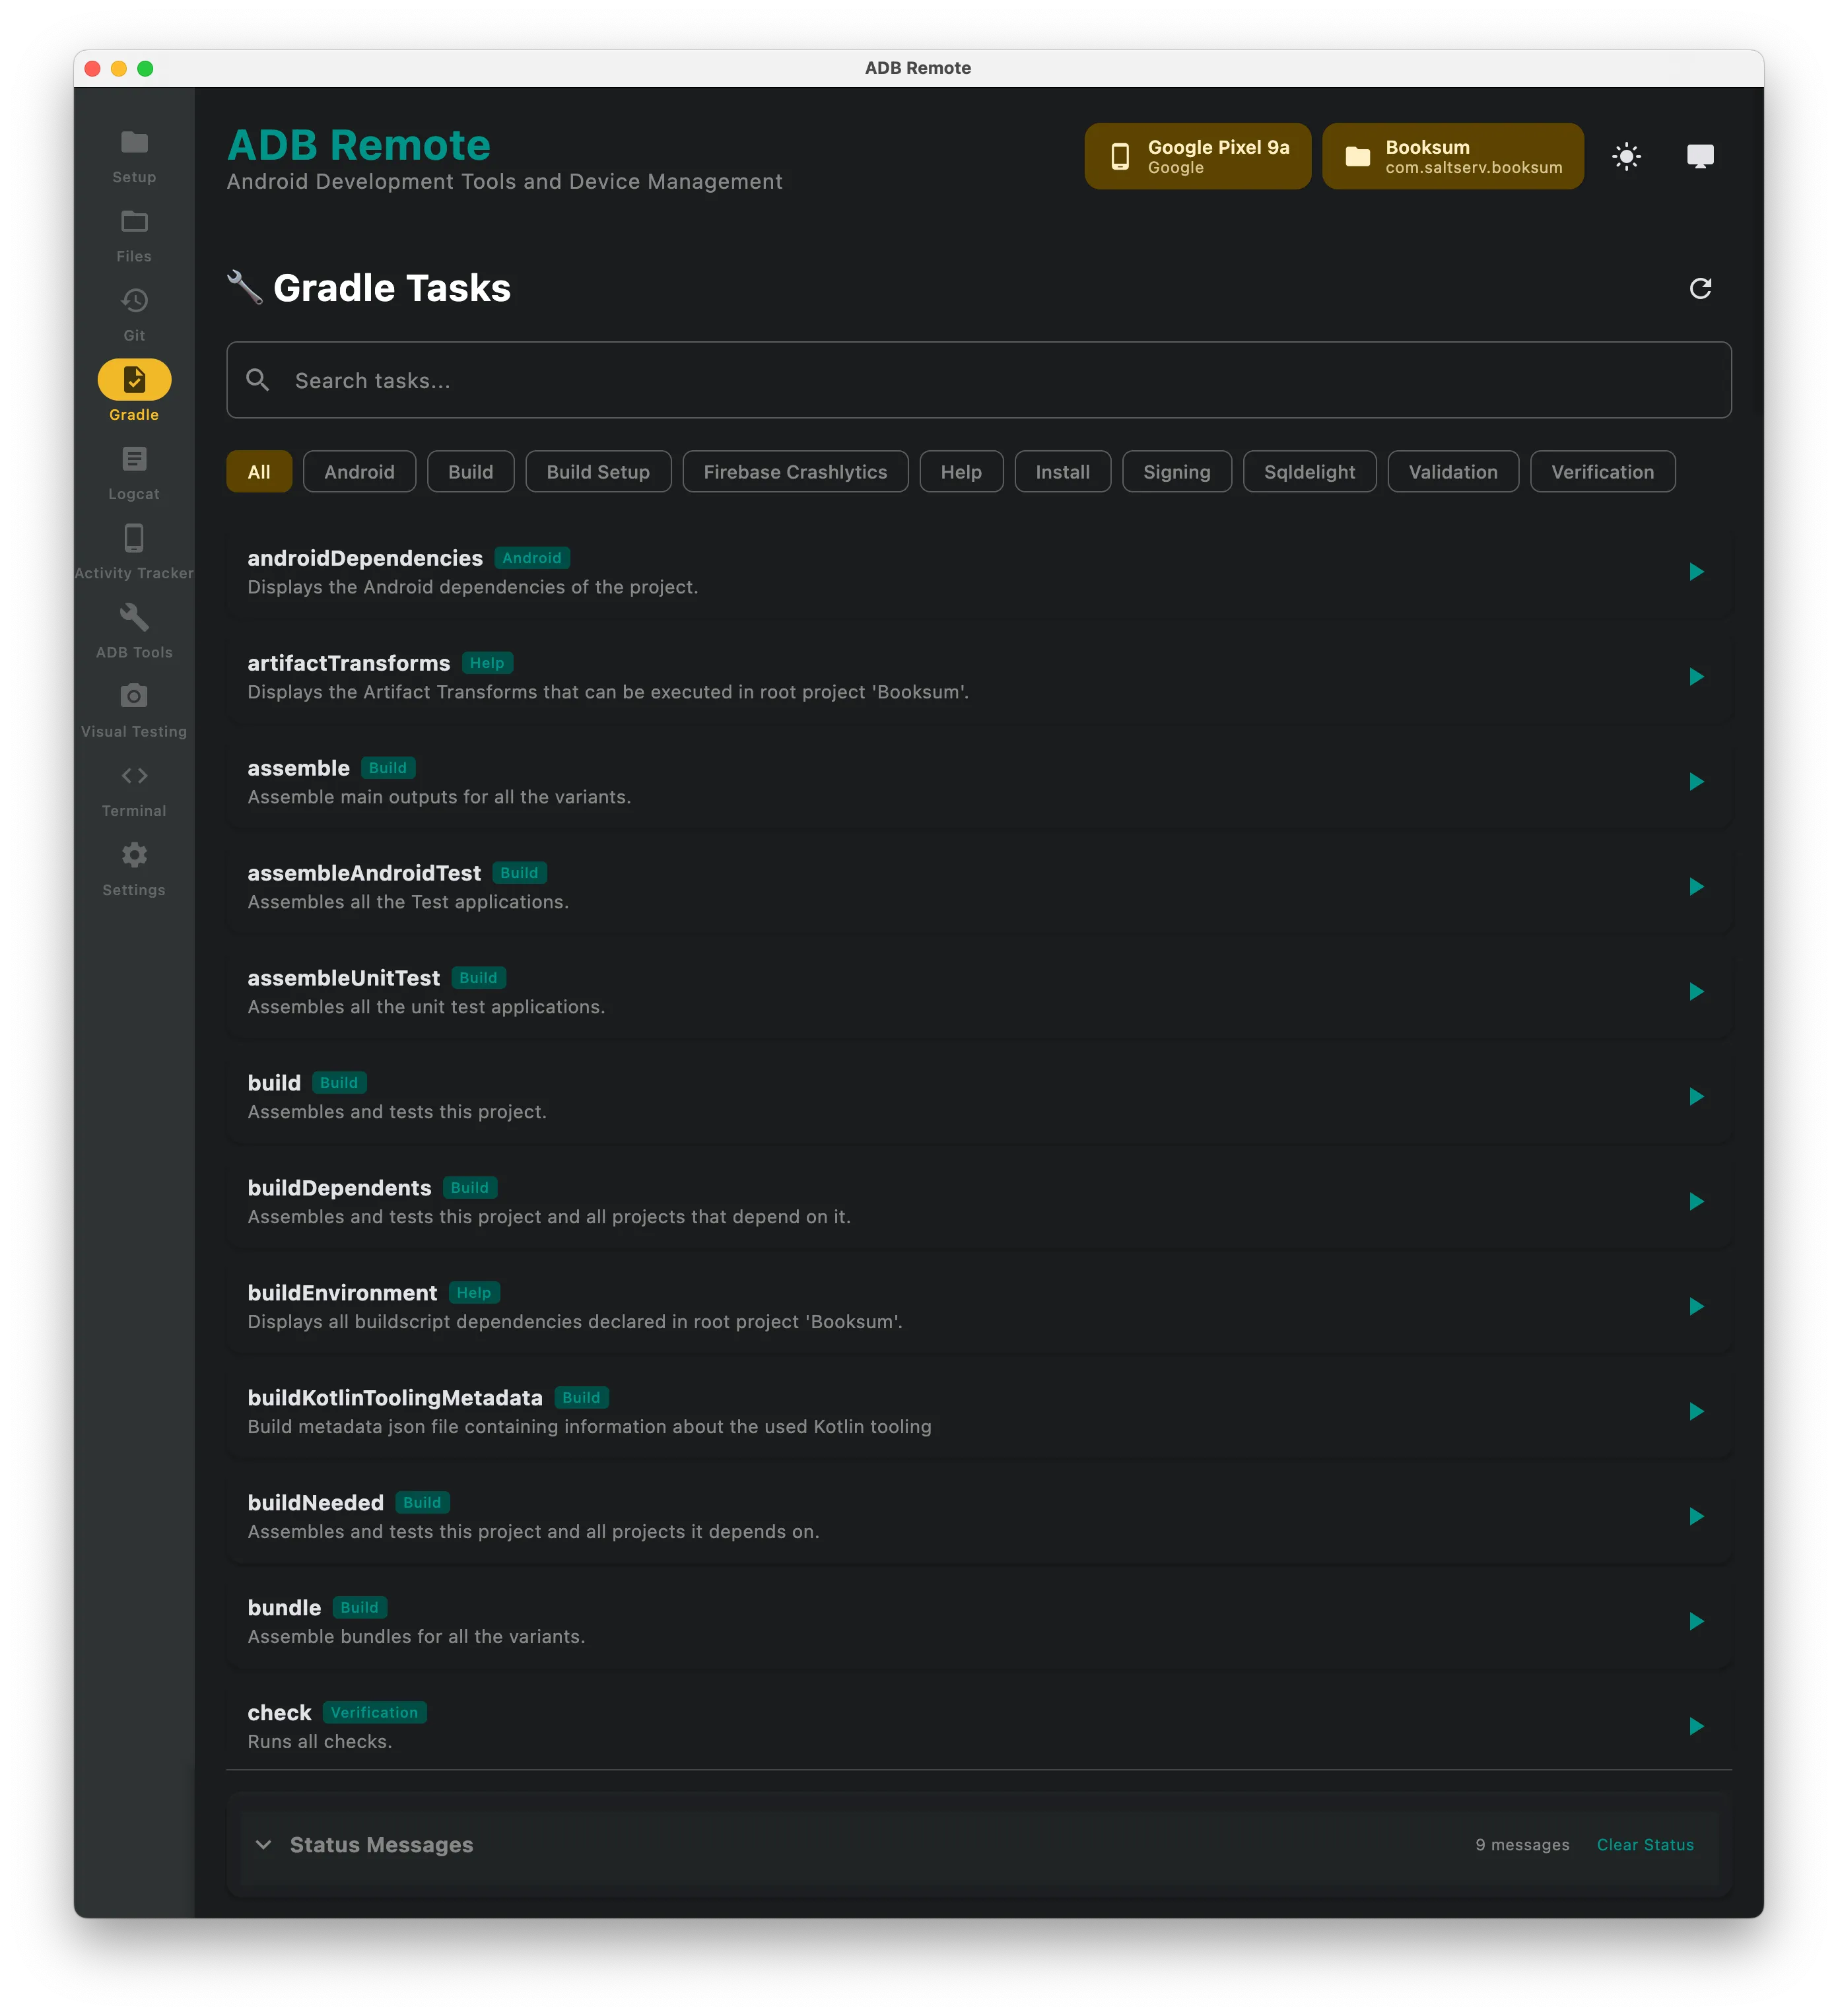Open the Booksum project selector

point(1453,156)
